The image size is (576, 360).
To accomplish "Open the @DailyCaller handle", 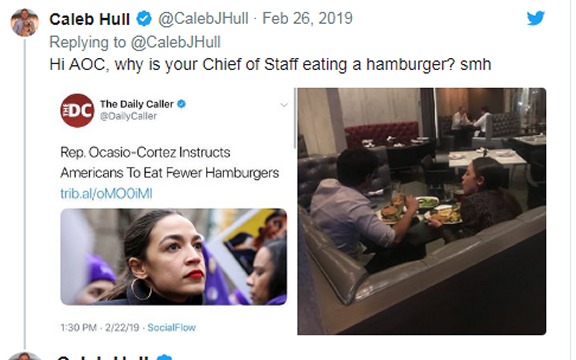I will point(128,116).
